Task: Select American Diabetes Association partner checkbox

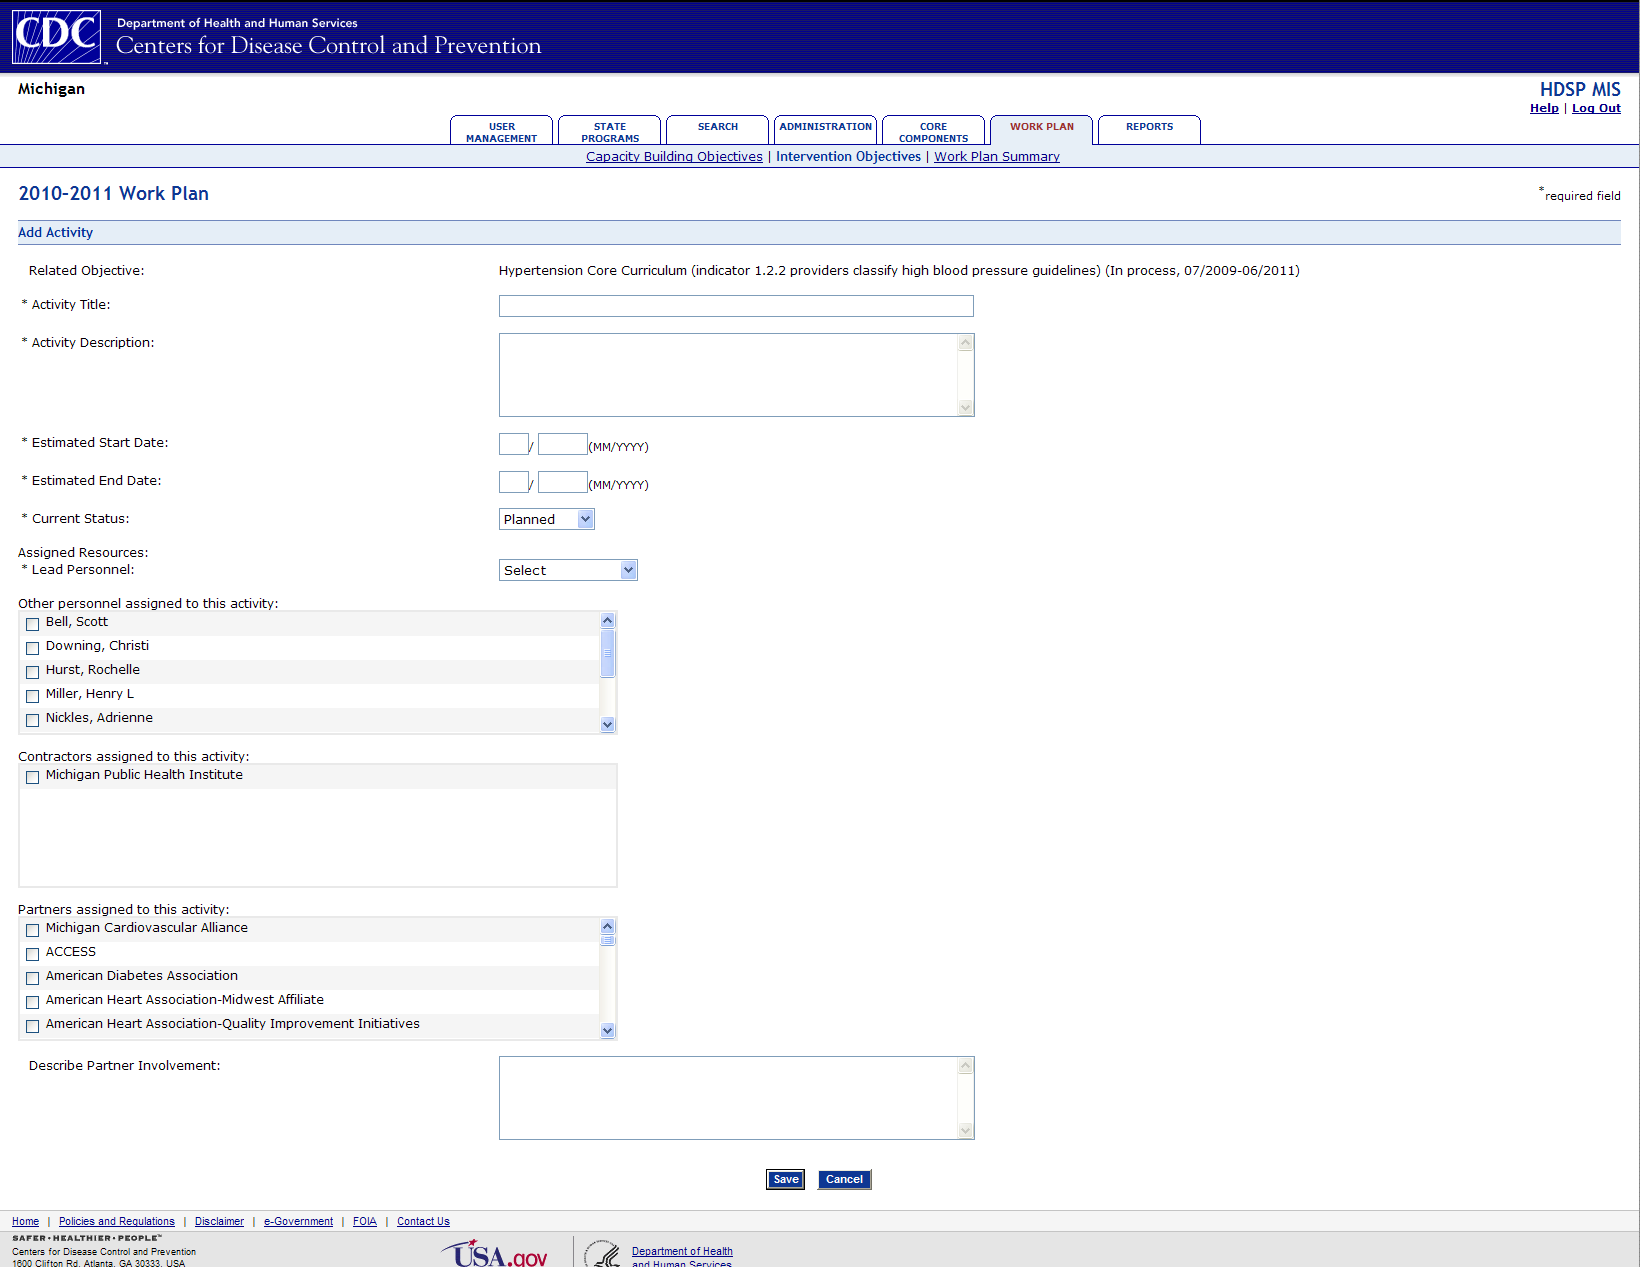Action: pos(33,978)
